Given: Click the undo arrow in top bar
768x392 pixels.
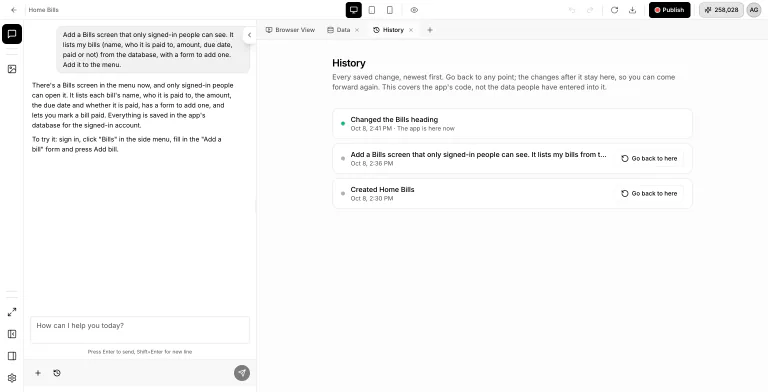Looking at the screenshot, I should point(572,10).
